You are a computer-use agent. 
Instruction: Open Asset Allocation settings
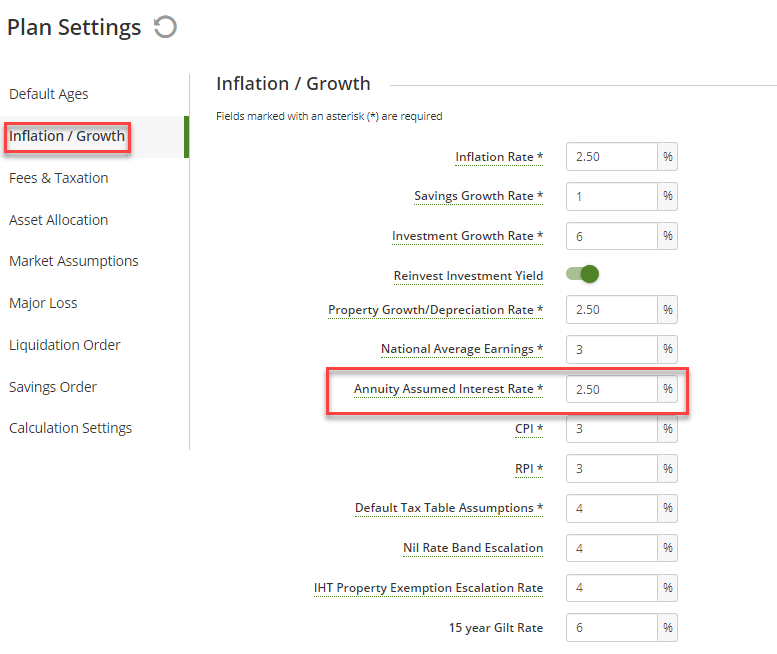(59, 220)
